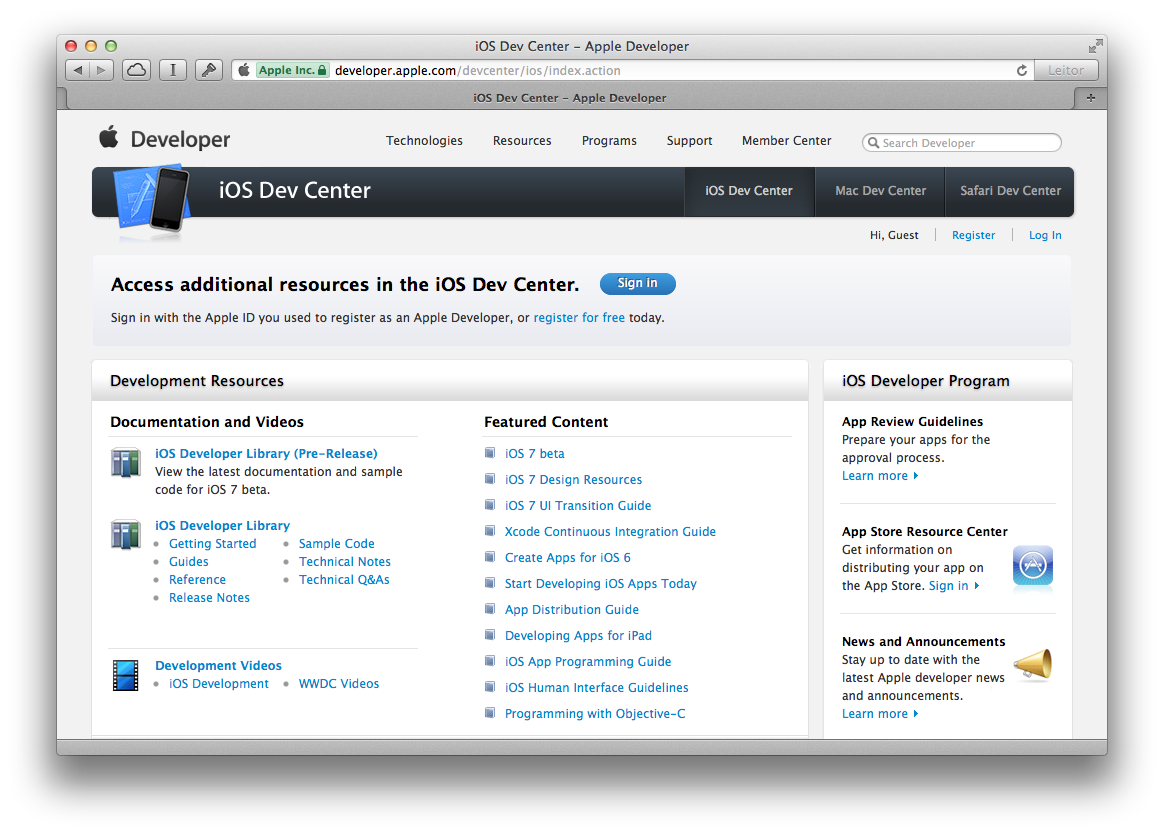Focus the Search Developer field
The width and height of the screenshot is (1164, 834).
pyautogui.click(x=961, y=143)
